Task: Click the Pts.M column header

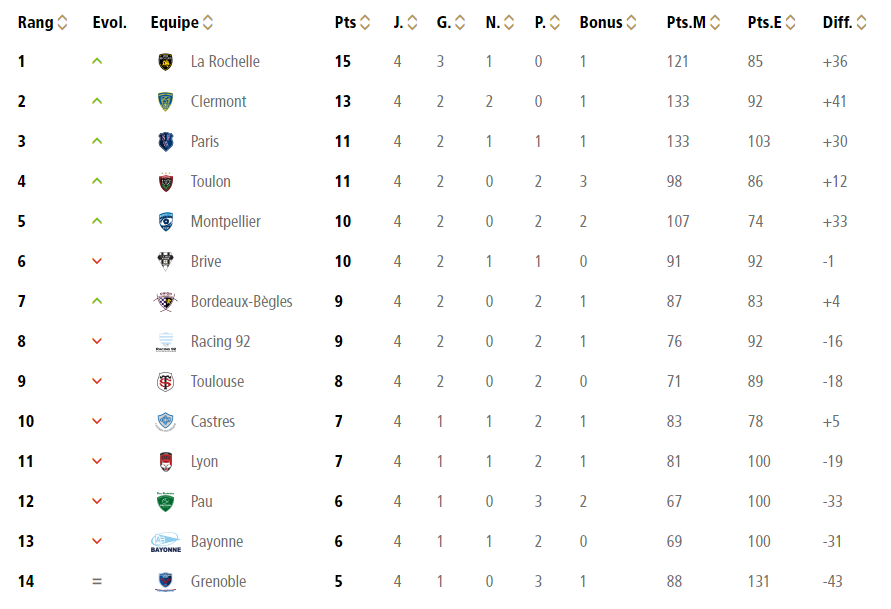Action: tap(685, 23)
